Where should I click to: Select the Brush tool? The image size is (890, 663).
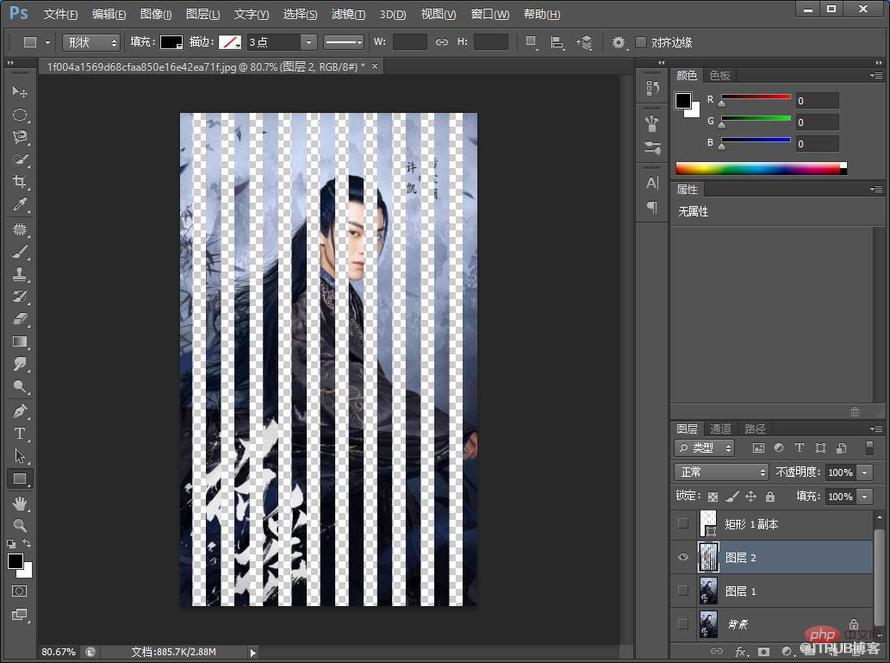pos(20,252)
